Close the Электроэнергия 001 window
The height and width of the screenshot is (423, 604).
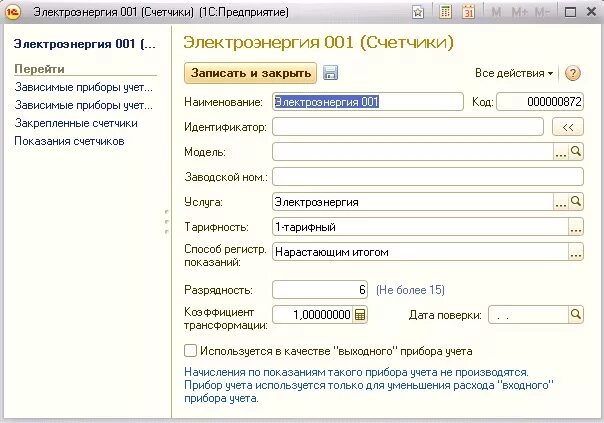point(591,12)
